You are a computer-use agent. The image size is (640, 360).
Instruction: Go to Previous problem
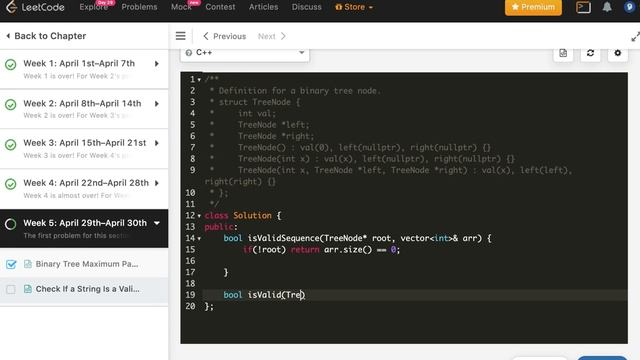coord(224,36)
